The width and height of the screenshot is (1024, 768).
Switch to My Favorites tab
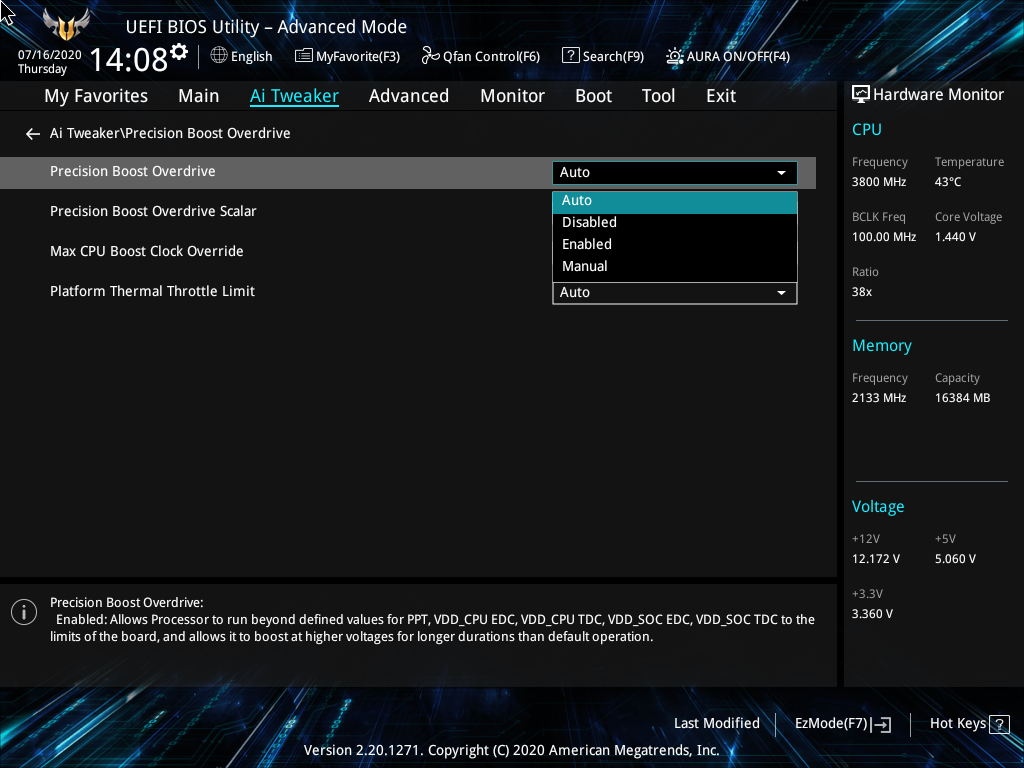[x=96, y=96]
